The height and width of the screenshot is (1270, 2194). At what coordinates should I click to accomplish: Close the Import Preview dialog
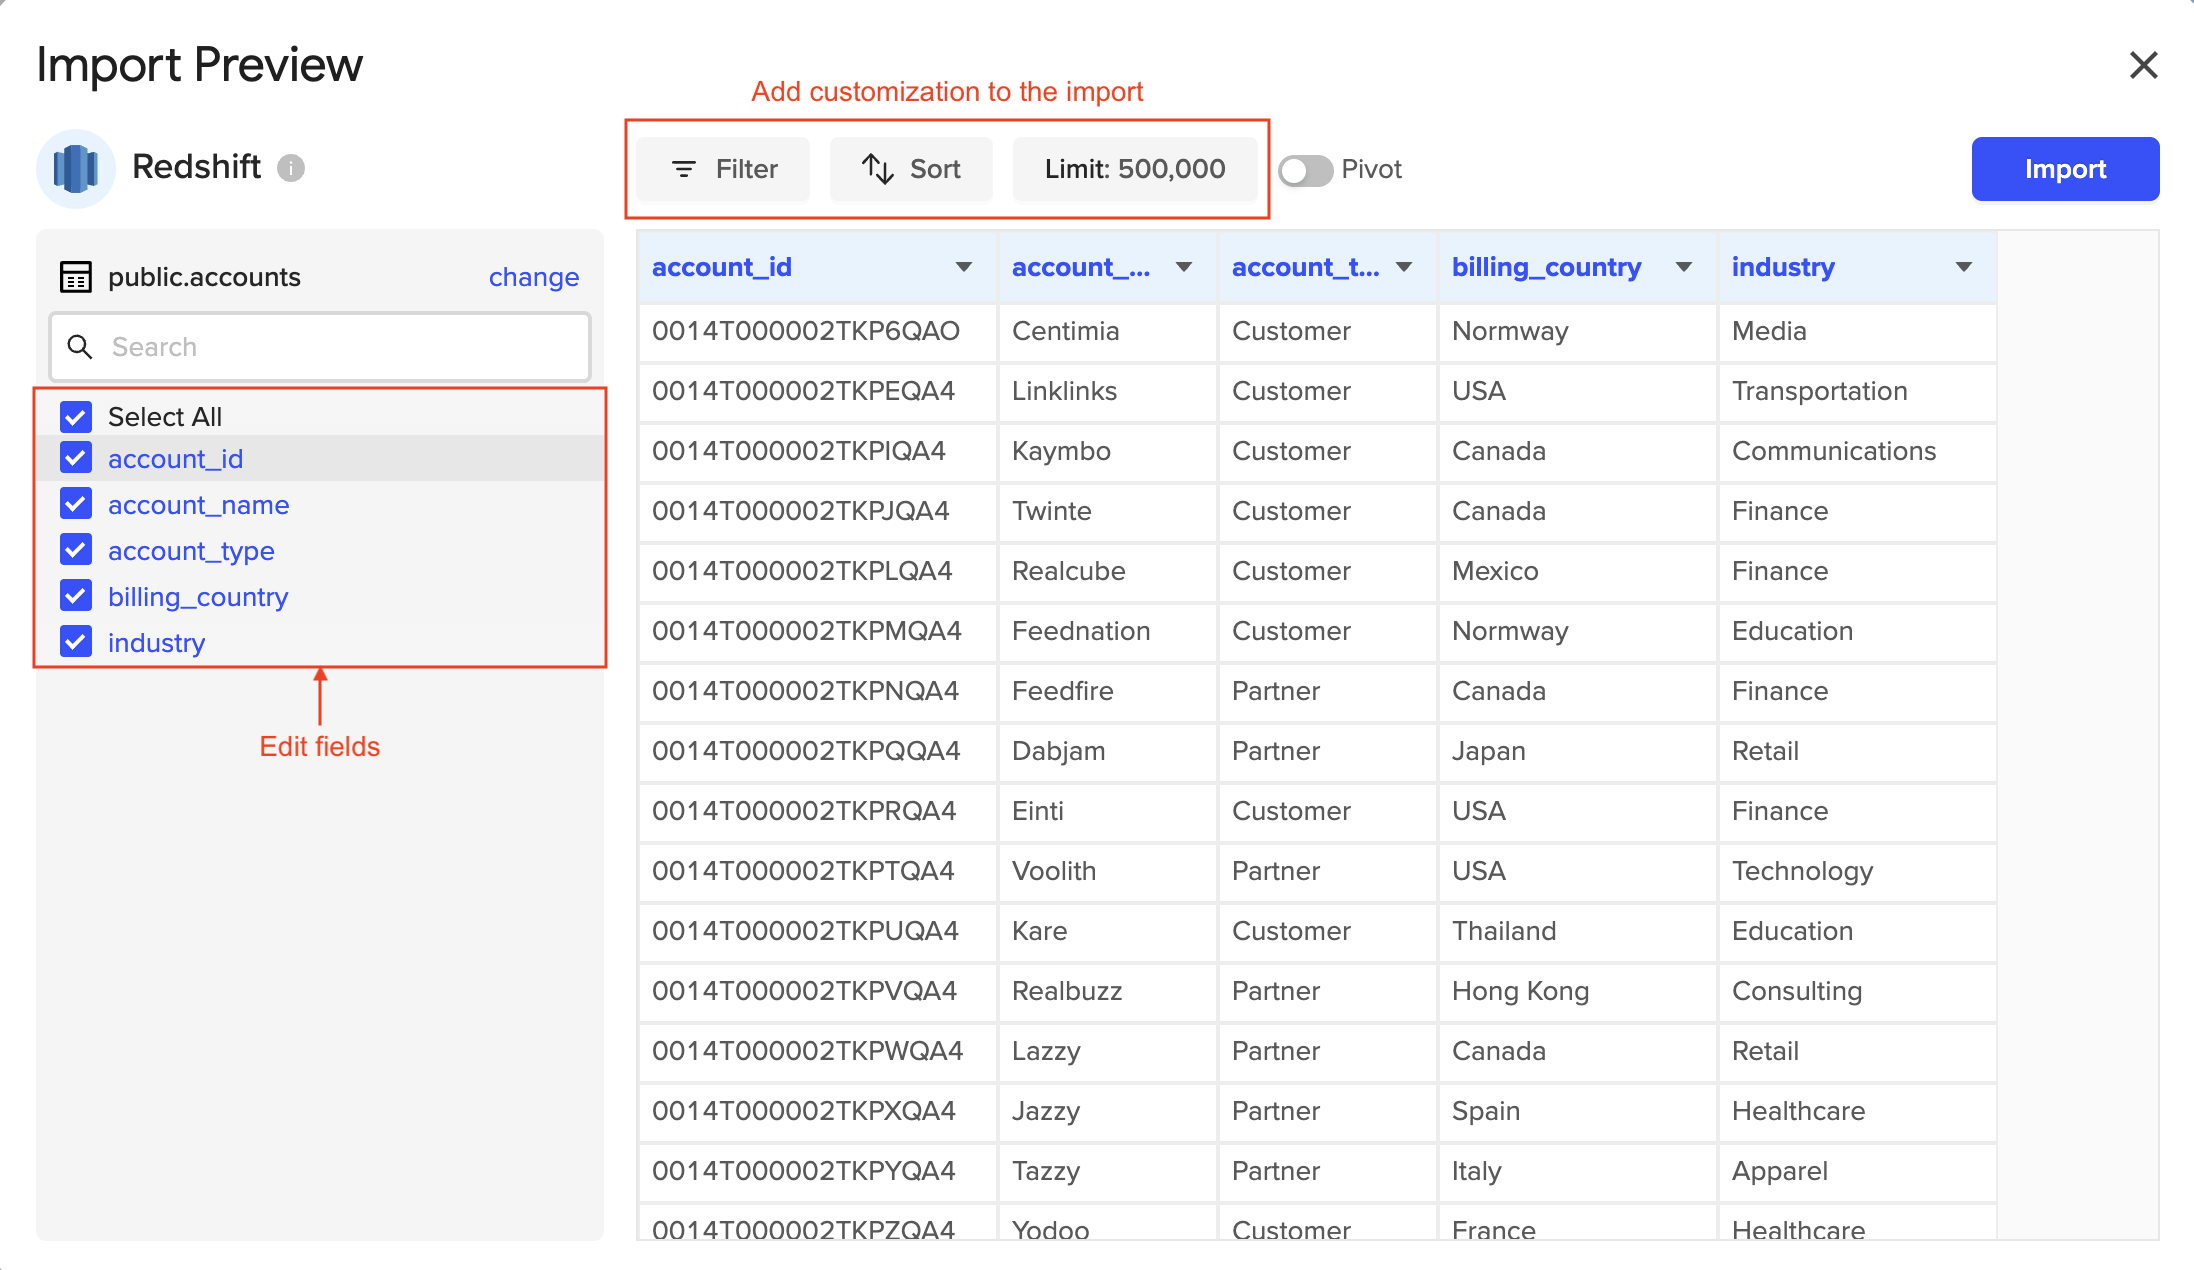2143,66
